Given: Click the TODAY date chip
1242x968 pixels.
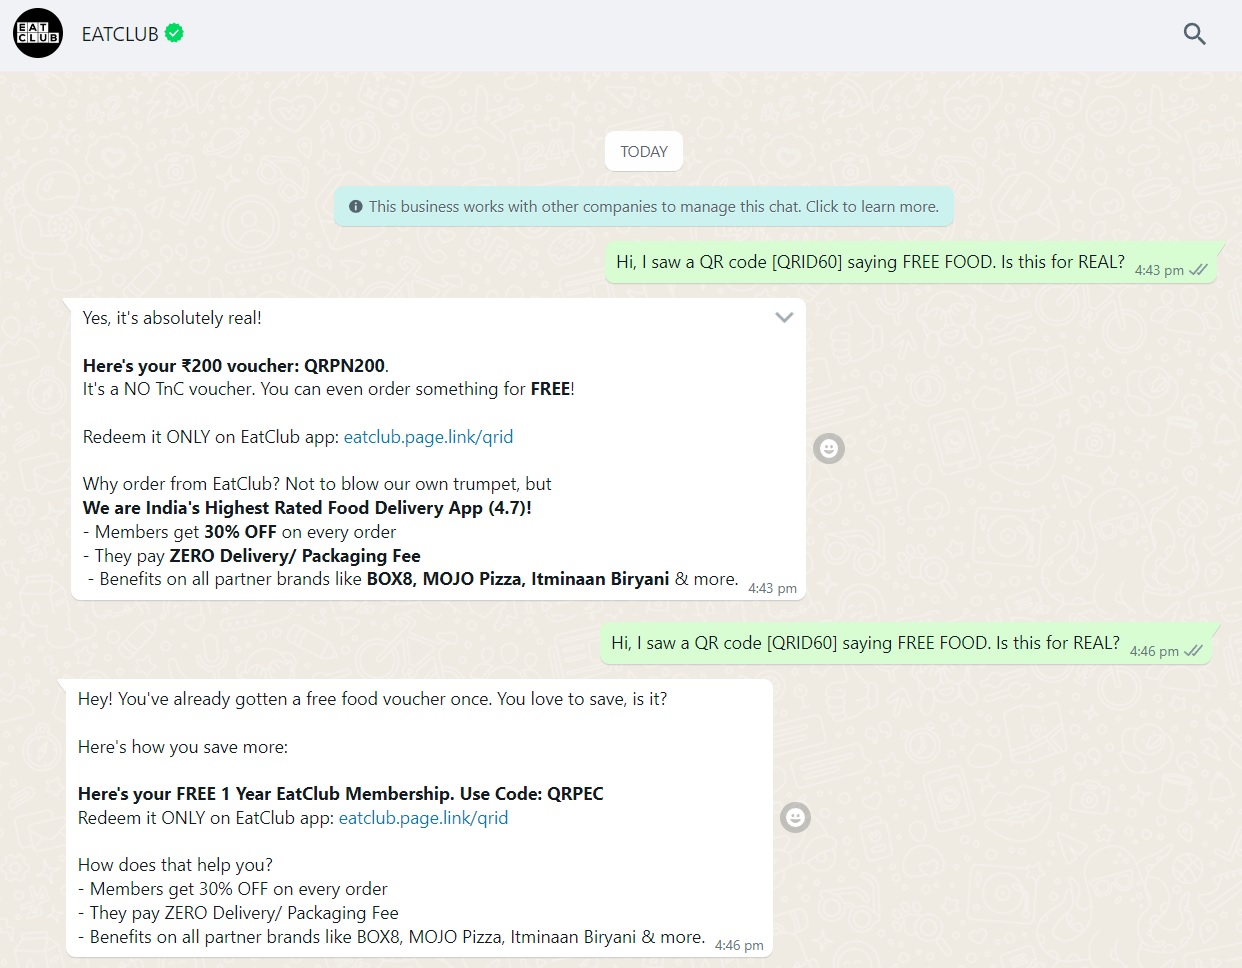Looking at the screenshot, I should click(644, 152).
